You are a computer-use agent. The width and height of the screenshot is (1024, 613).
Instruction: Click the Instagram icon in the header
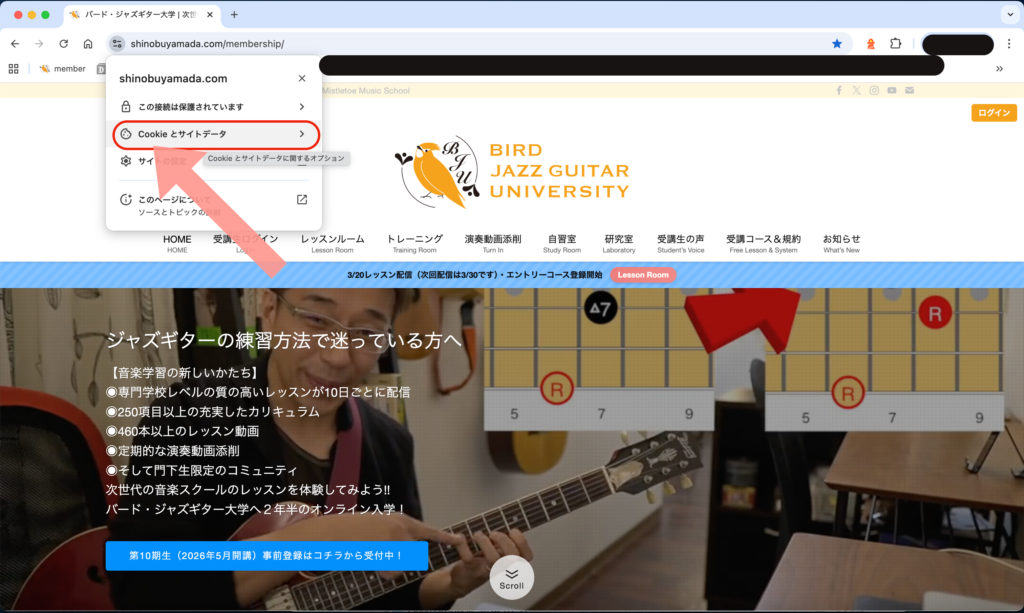[x=874, y=91]
